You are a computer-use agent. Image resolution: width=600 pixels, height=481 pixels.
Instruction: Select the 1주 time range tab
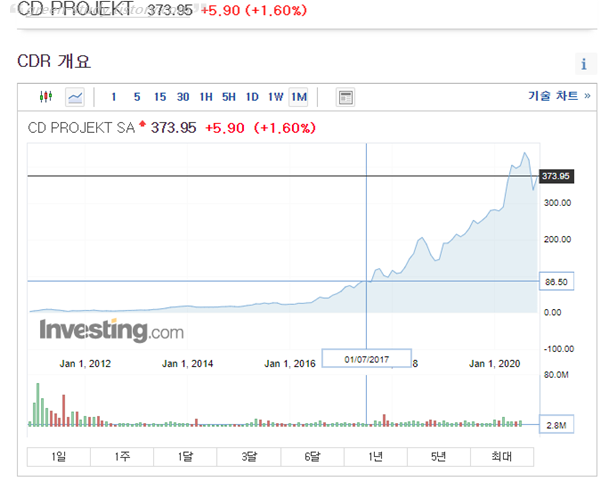(122, 457)
